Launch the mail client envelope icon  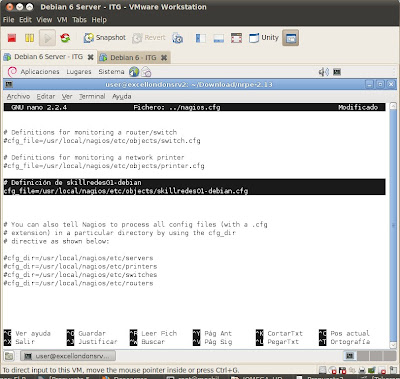point(146,72)
